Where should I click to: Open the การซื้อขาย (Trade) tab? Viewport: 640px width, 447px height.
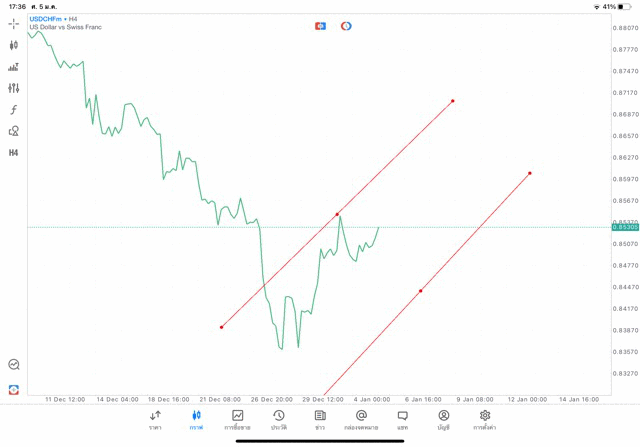pos(238,420)
